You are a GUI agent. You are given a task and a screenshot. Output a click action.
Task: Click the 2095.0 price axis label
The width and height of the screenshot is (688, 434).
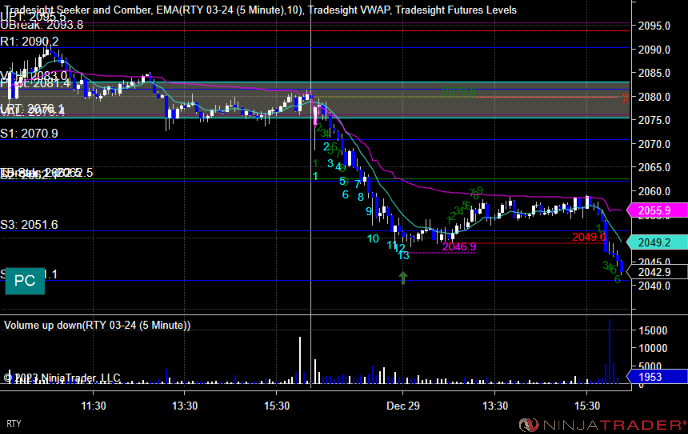(654, 26)
